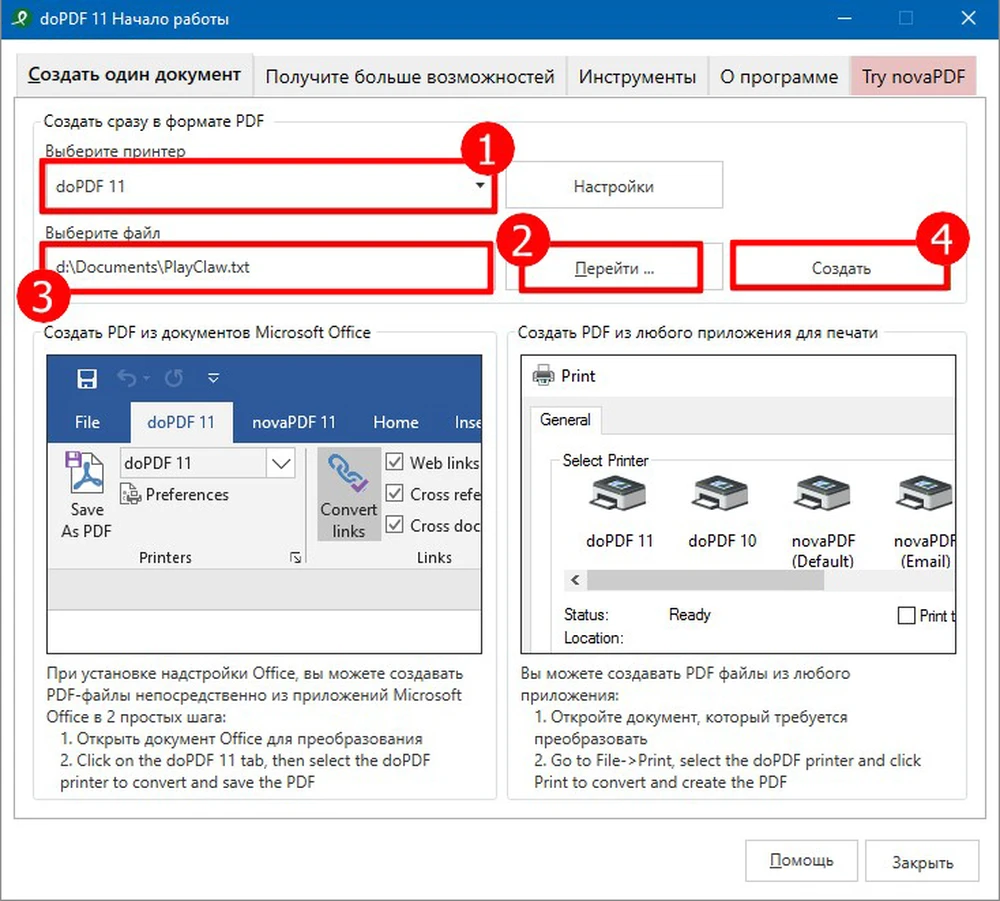The width and height of the screenshot is (1000, 901).
Task: Click the Save As PDF icon
Action: (85, 475)
